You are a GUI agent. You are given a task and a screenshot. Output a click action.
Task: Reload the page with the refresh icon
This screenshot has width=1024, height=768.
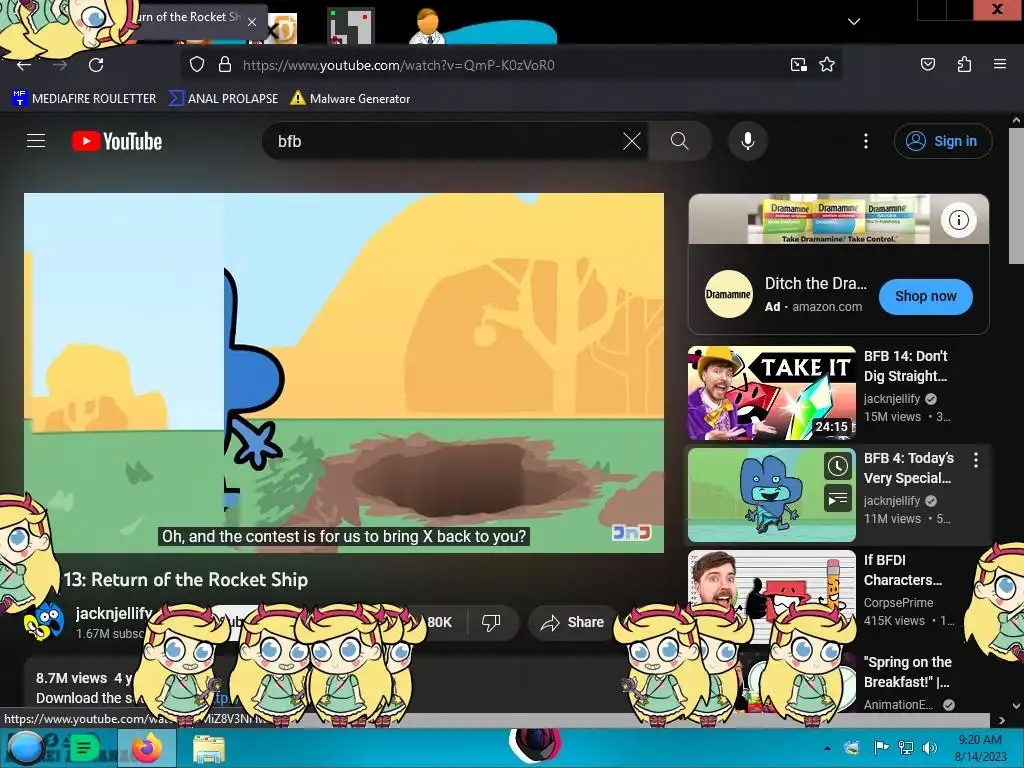coord(96,65)
